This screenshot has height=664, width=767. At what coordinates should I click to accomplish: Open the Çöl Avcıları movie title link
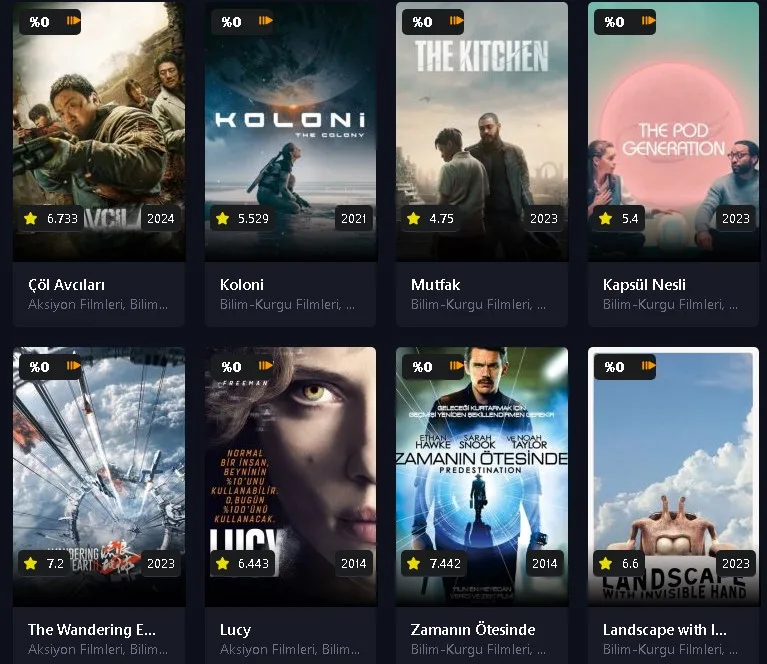click(x=67, y=285)
